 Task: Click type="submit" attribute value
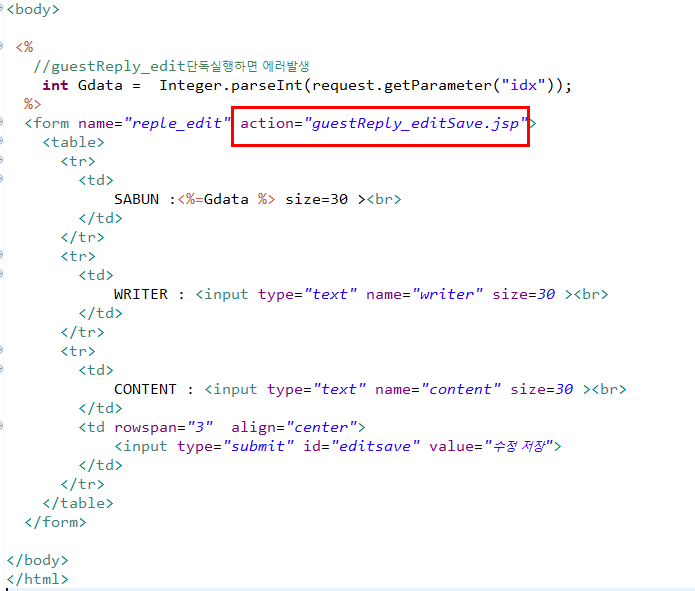click(235, 446)
